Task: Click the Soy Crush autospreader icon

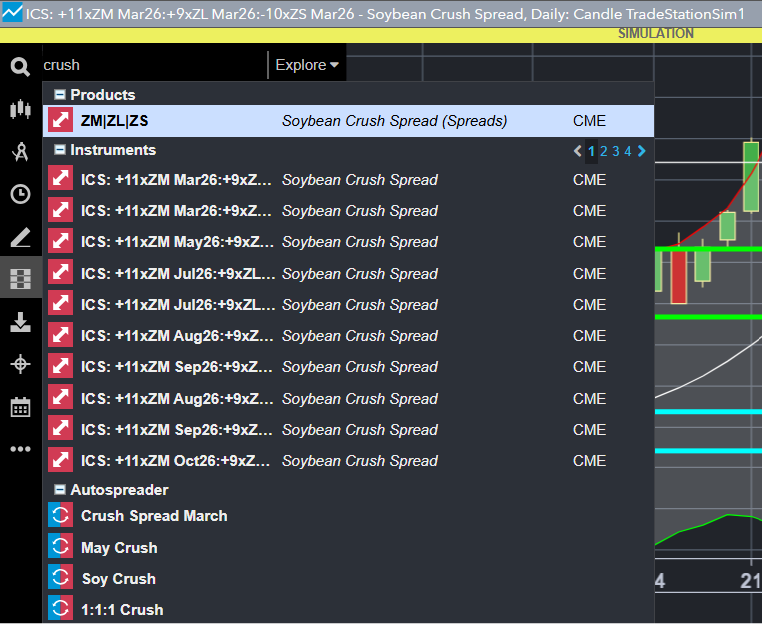Action: coord(60,578)
